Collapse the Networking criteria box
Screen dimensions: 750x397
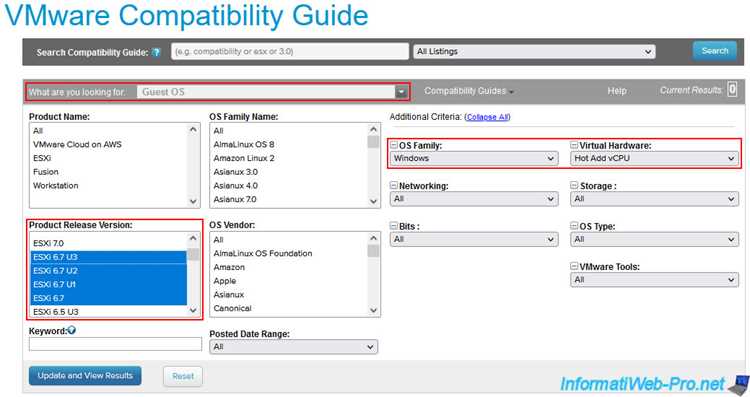tap(394, 186)
